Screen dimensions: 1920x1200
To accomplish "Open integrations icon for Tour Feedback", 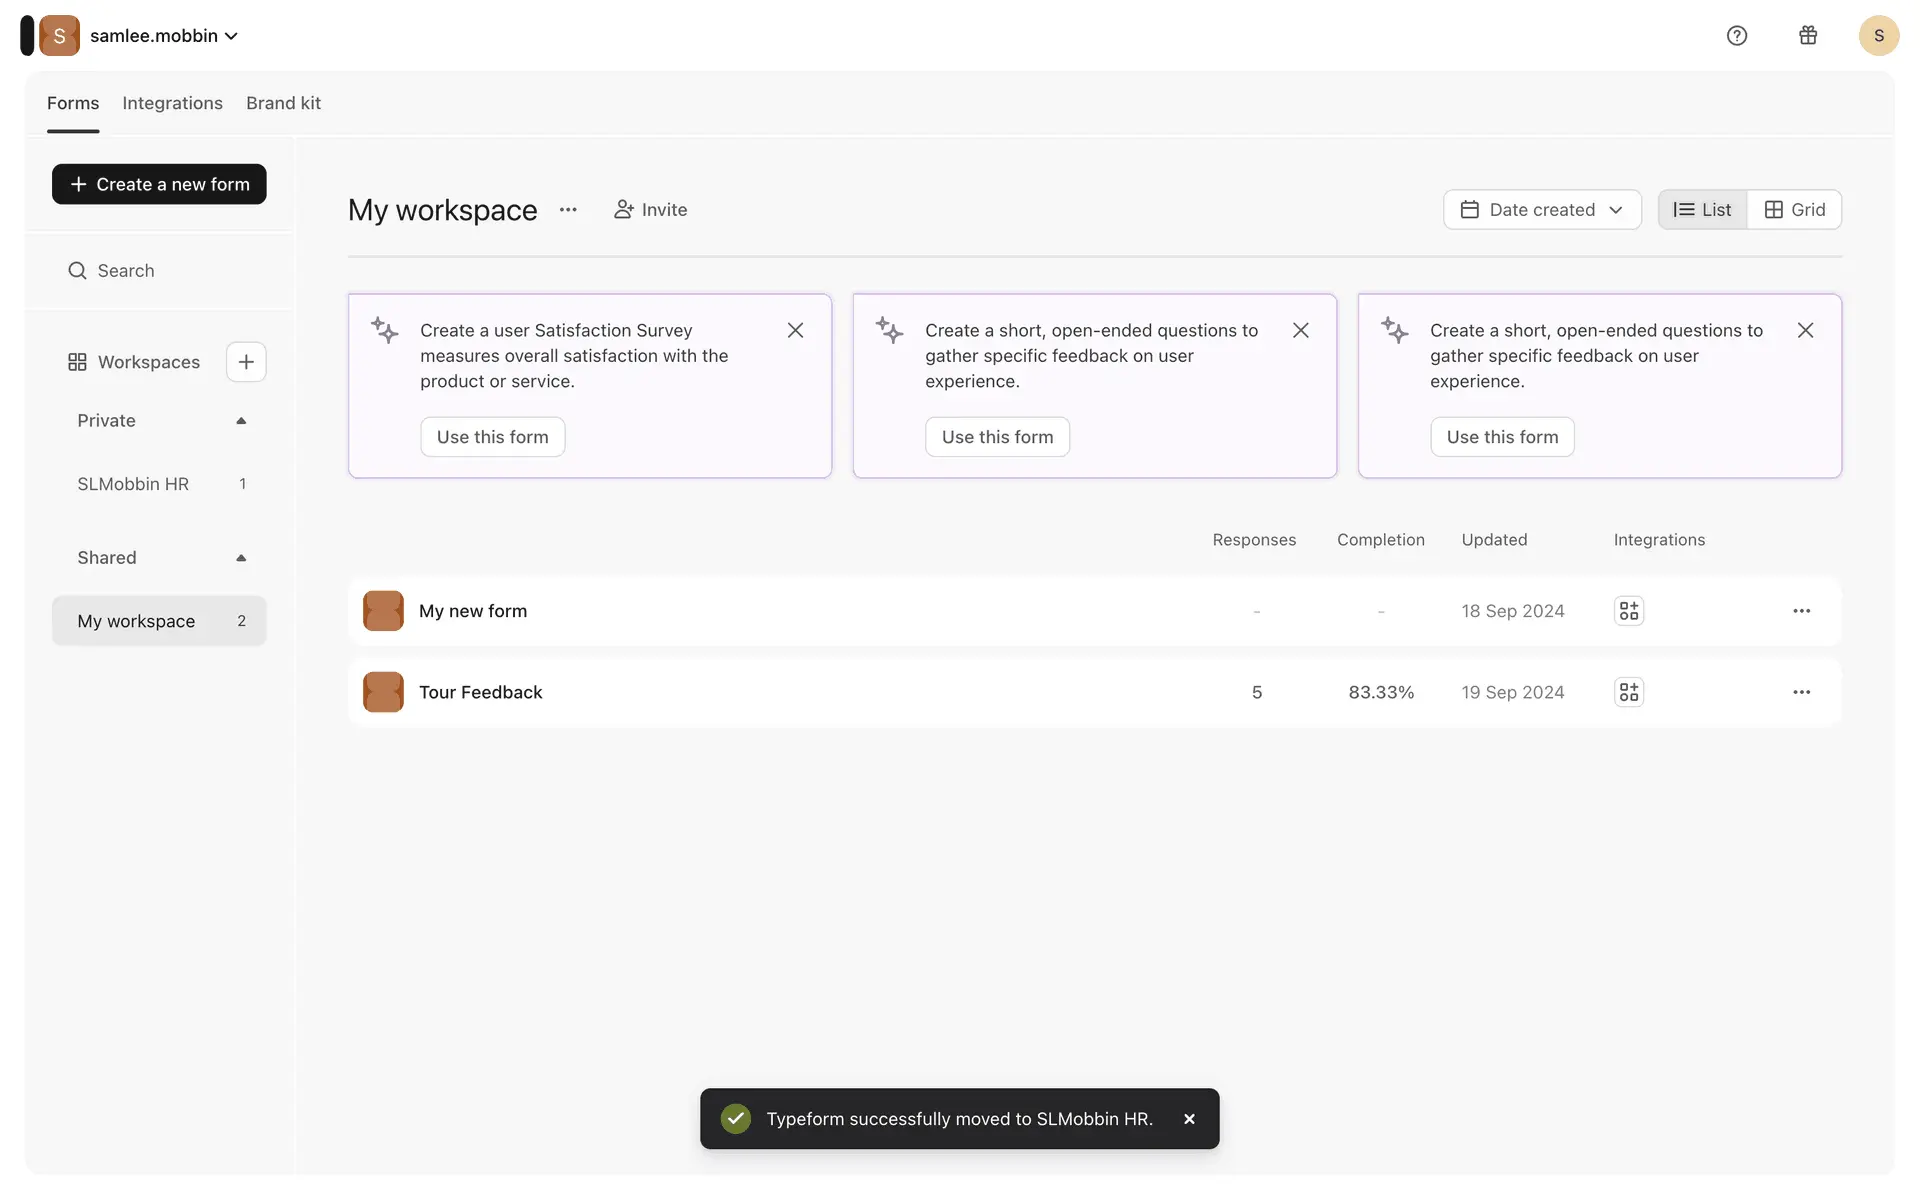I will point(1629,692).
